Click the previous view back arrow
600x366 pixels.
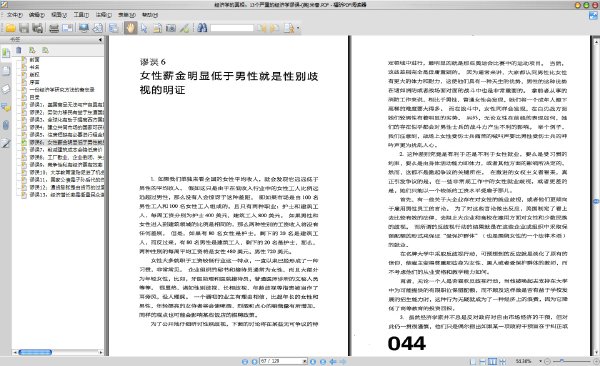pyautogui.click(x=333, y=361)
